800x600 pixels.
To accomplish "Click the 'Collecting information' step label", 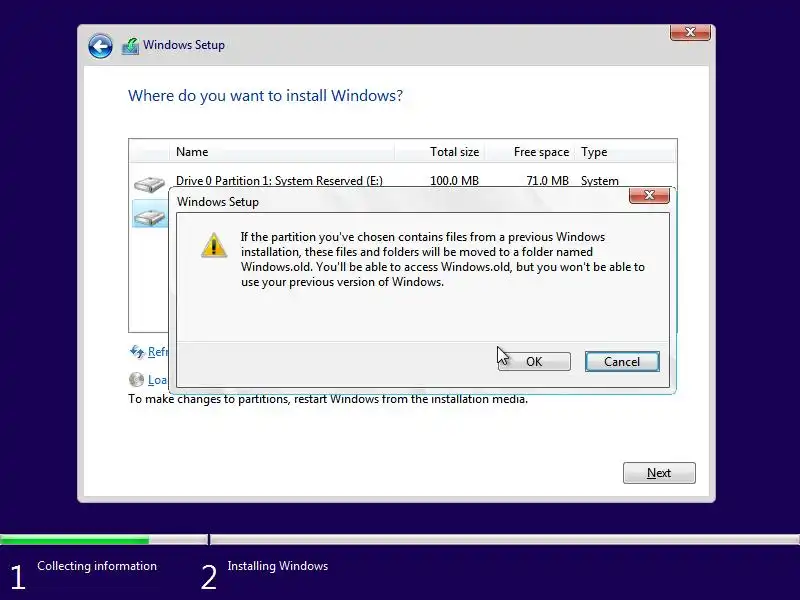I will 97,566.
